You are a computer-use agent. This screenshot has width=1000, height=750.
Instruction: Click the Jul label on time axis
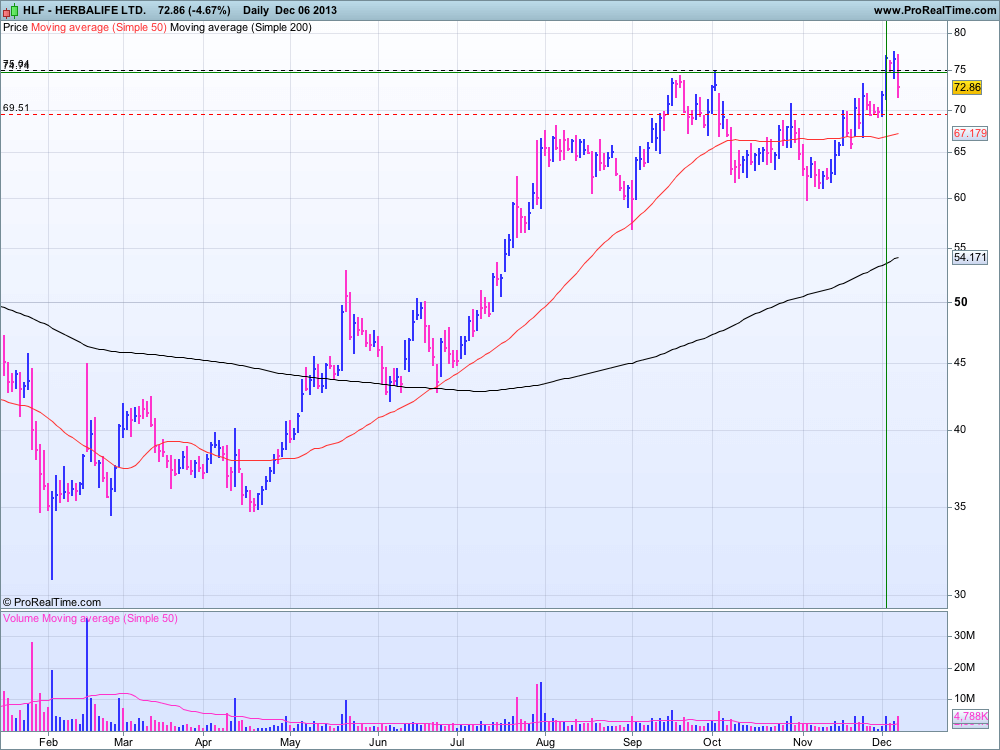pyautogui.click(x=457, y=742)
